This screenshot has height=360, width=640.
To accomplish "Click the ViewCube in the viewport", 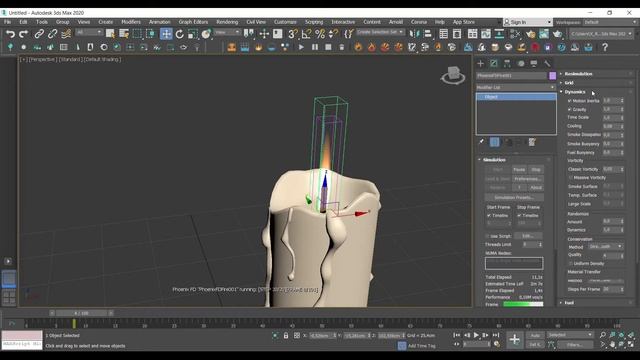I will pos(453,75).
